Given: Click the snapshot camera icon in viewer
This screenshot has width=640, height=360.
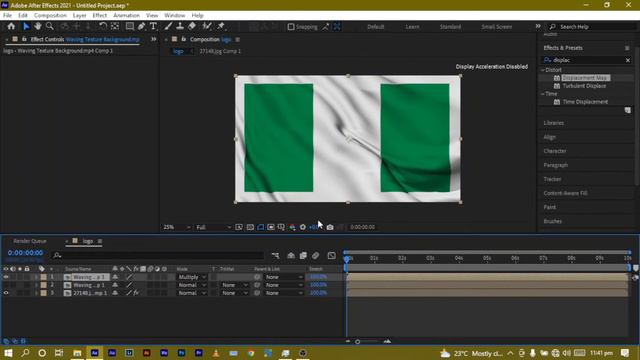Looking at the screenshot, I should [330, 227].
